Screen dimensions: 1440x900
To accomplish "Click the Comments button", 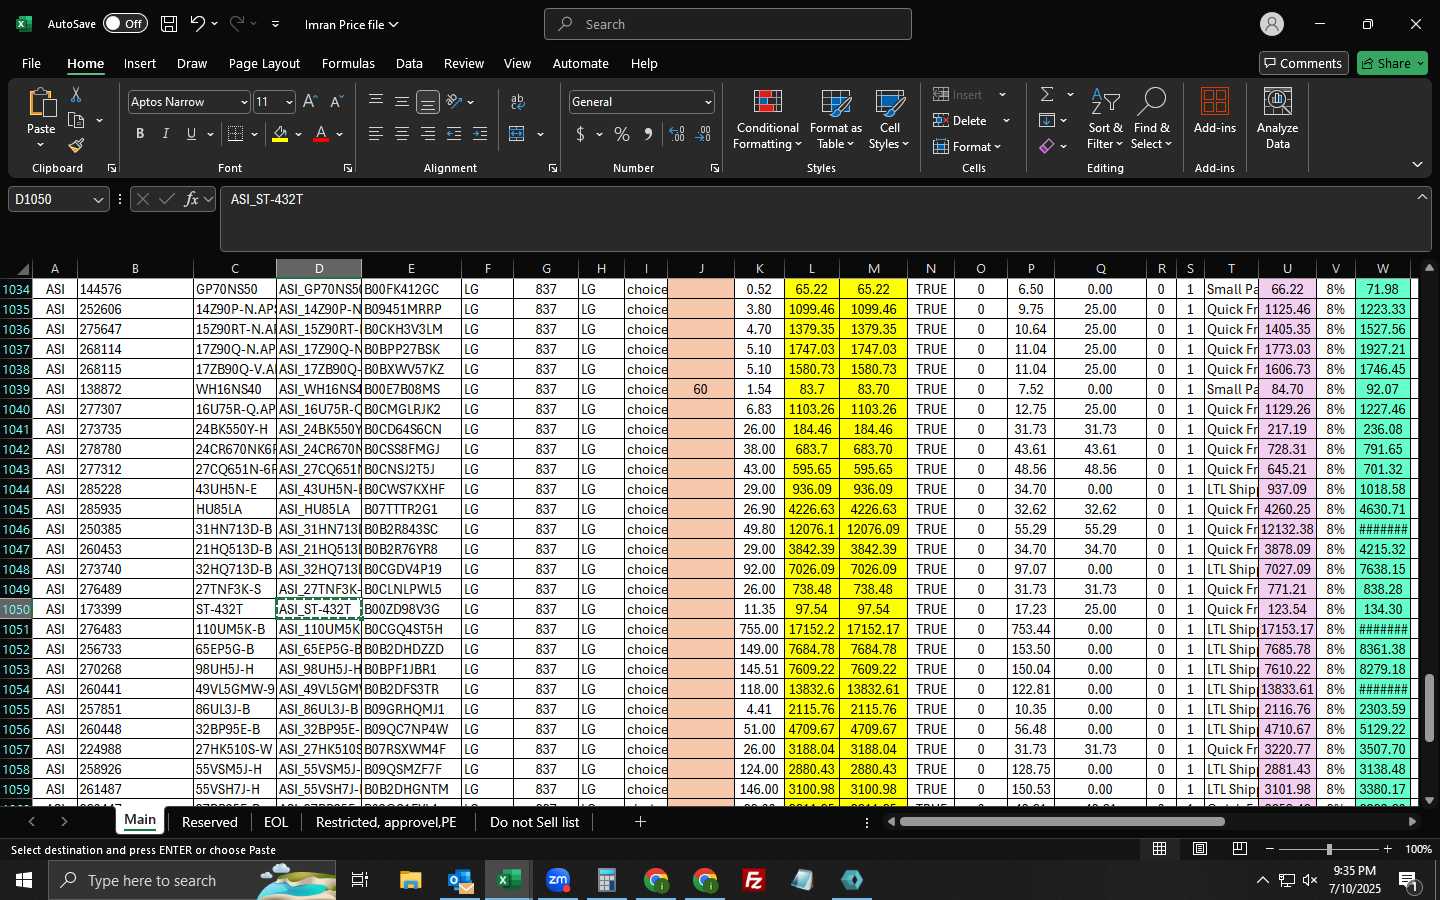I will coord(1303,63).
